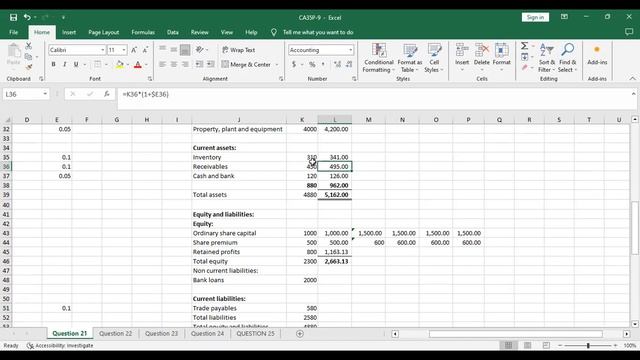Open the File menu tab
Image resolution: width=640 pixels, height=360 pixels.
(13, 32)
